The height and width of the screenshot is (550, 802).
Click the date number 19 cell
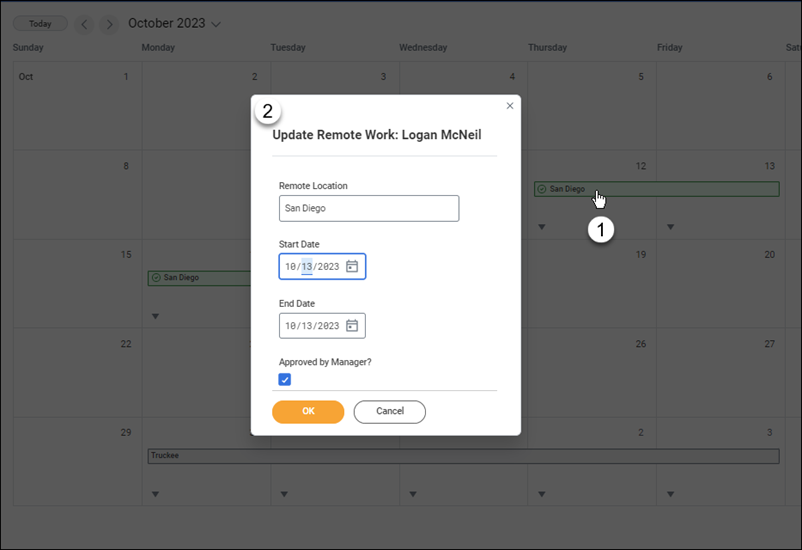click(592, 283)
